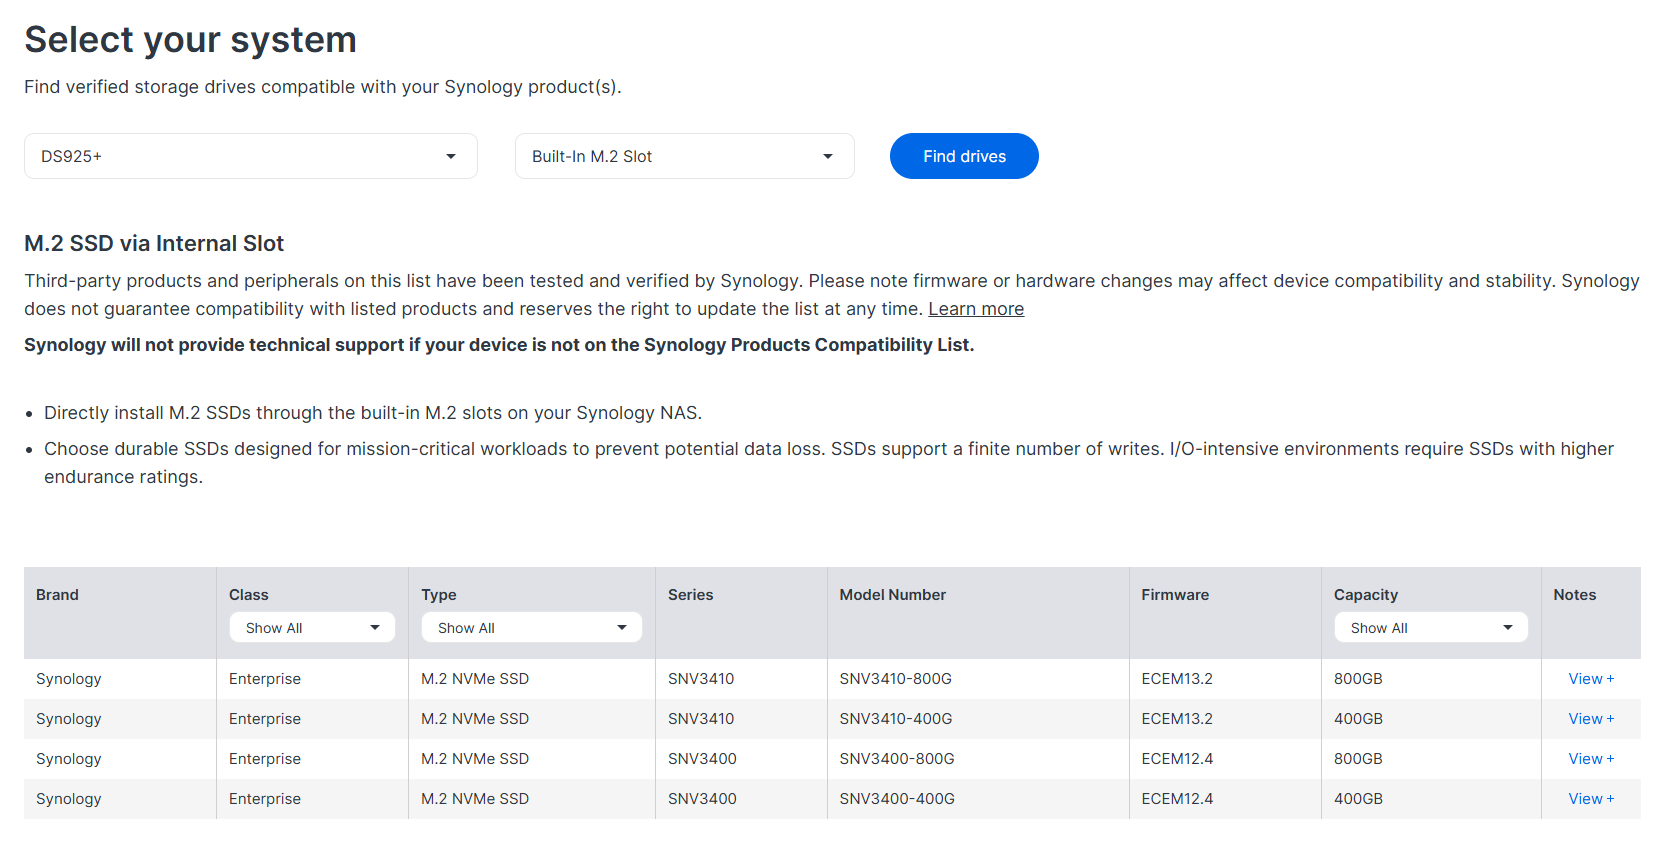Click the Series column header
The height and width of the screenshot is (845, 1667).
tap(690, 595)
